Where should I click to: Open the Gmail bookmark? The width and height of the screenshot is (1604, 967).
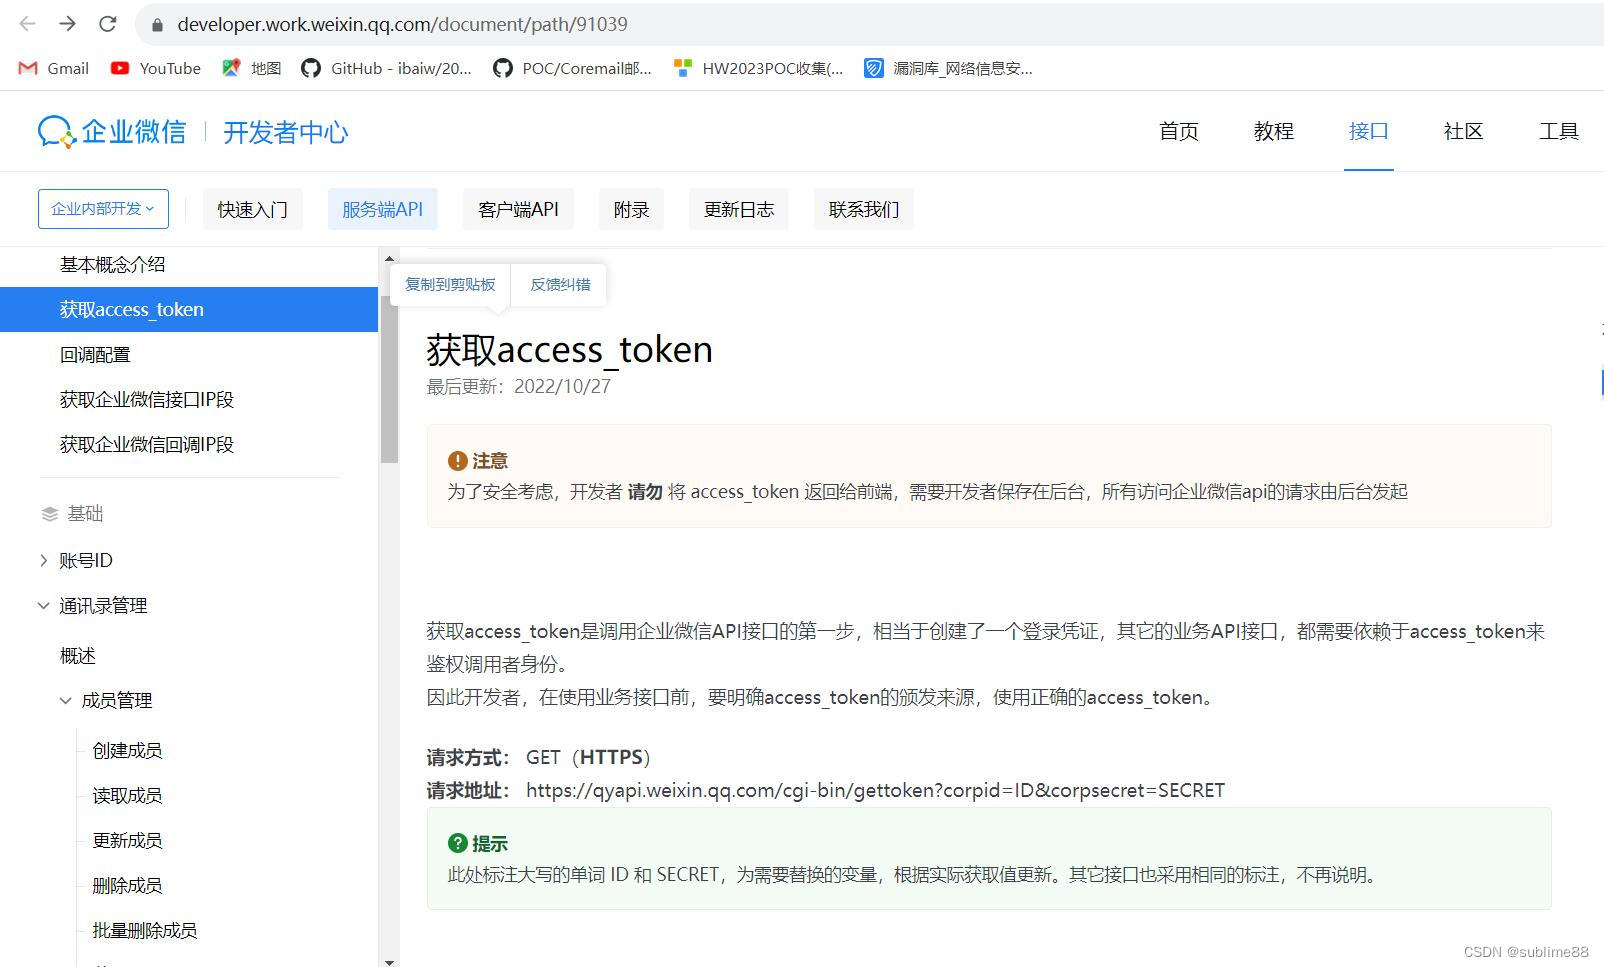pos(54,68)
